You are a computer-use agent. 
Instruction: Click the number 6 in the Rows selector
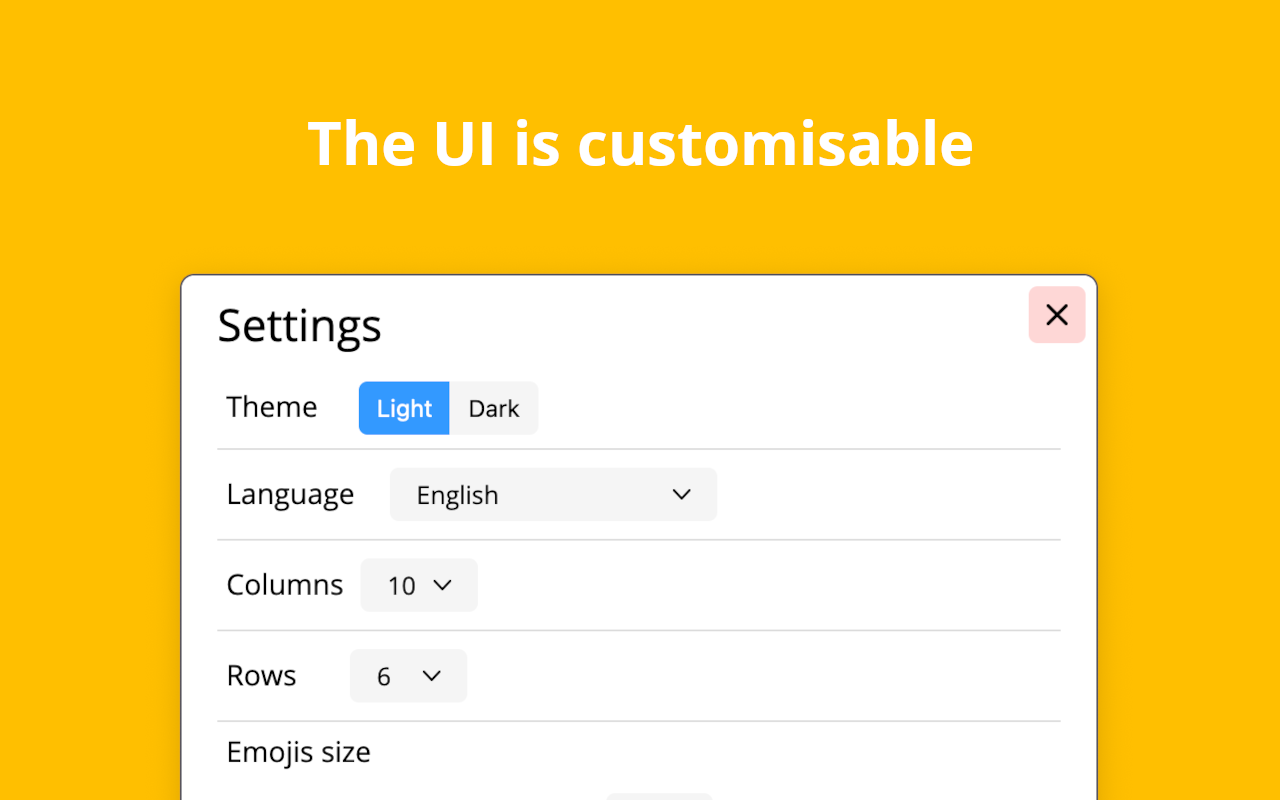pyautogui.click(x=384, y=677)
